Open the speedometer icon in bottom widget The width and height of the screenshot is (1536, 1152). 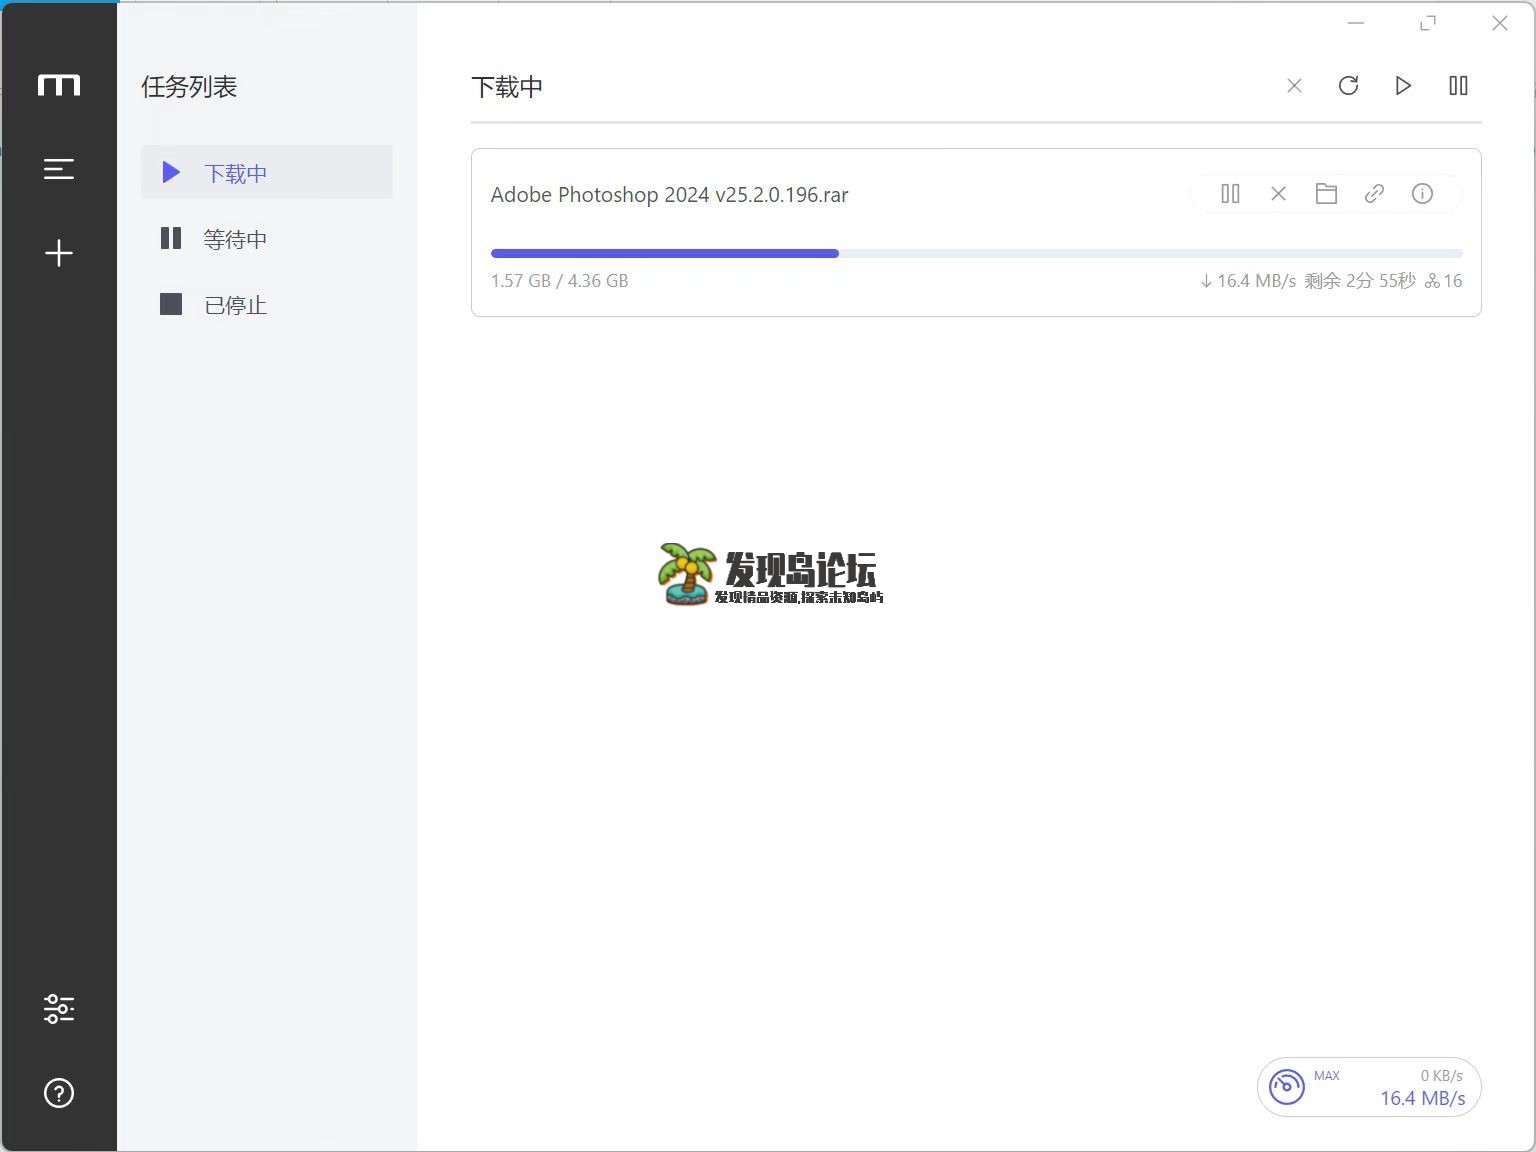[1287, 1086]
